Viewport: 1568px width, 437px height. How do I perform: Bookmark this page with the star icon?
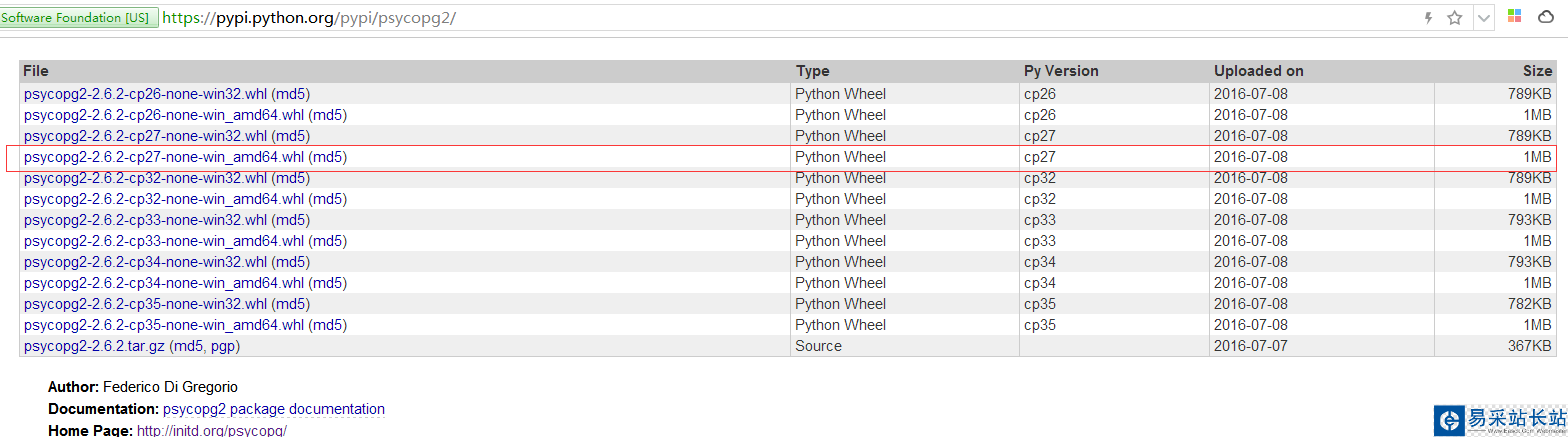[1455, 18]
